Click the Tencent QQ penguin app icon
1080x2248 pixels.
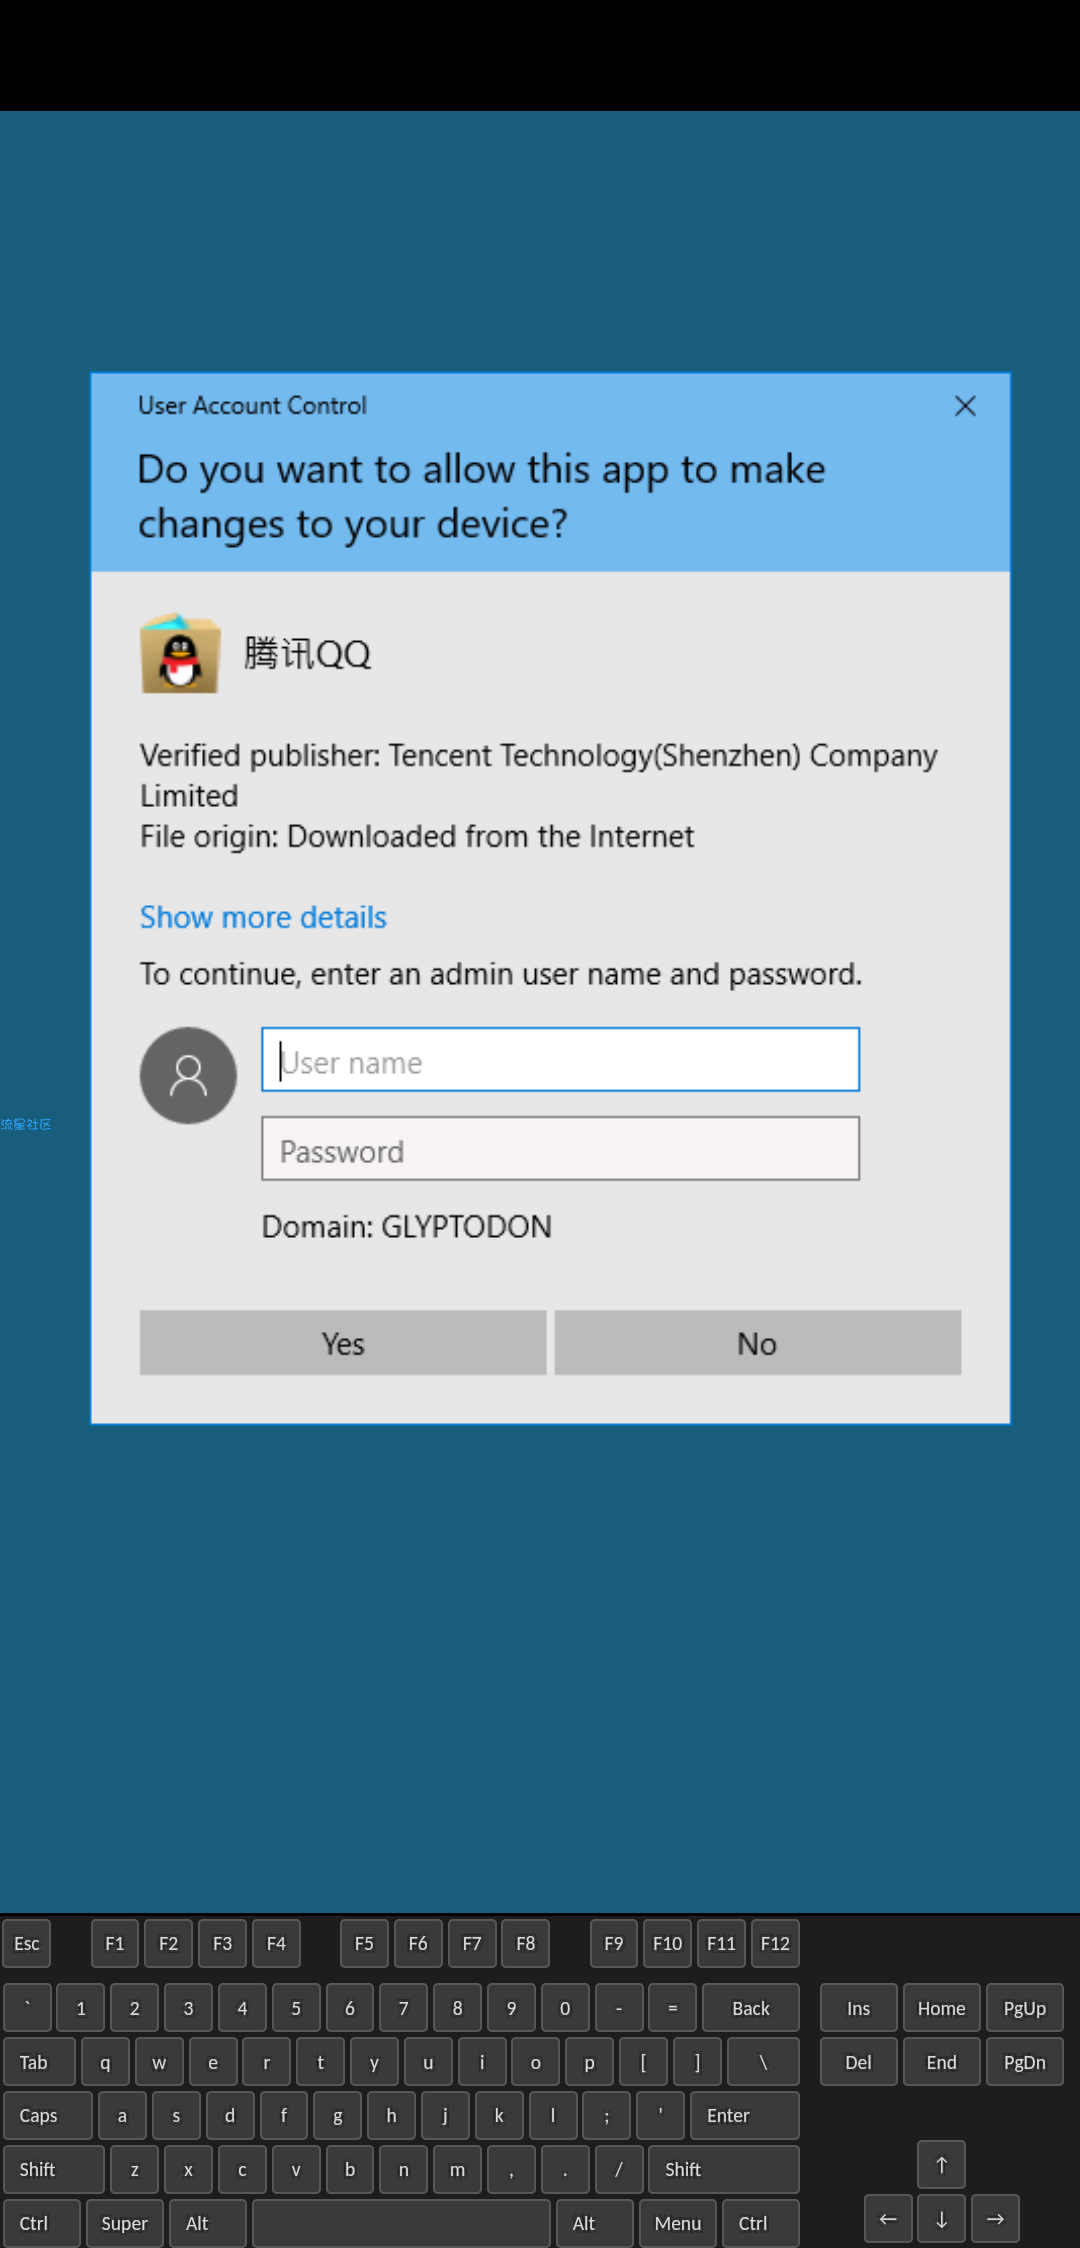click(180, 654)
